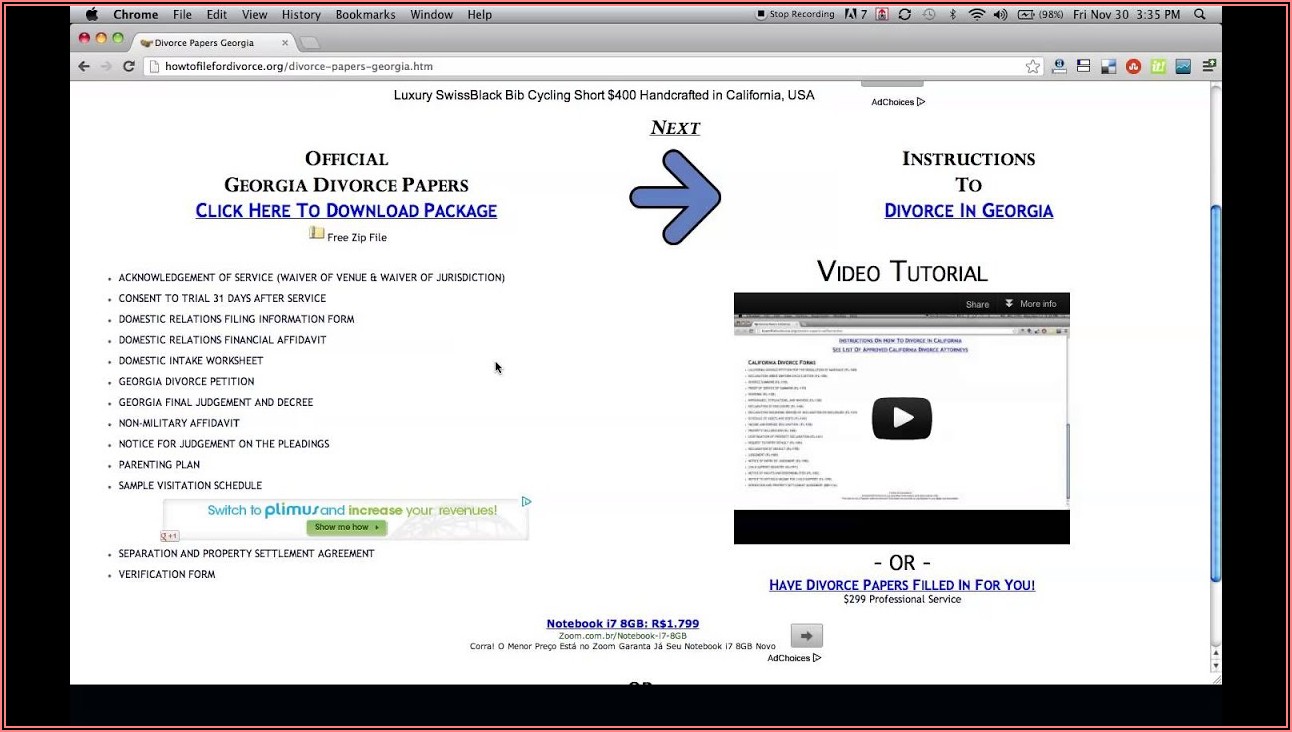Click the AdChoices icon near the top ad
The width and height of the screenshot is (1292, 732).
920,102
